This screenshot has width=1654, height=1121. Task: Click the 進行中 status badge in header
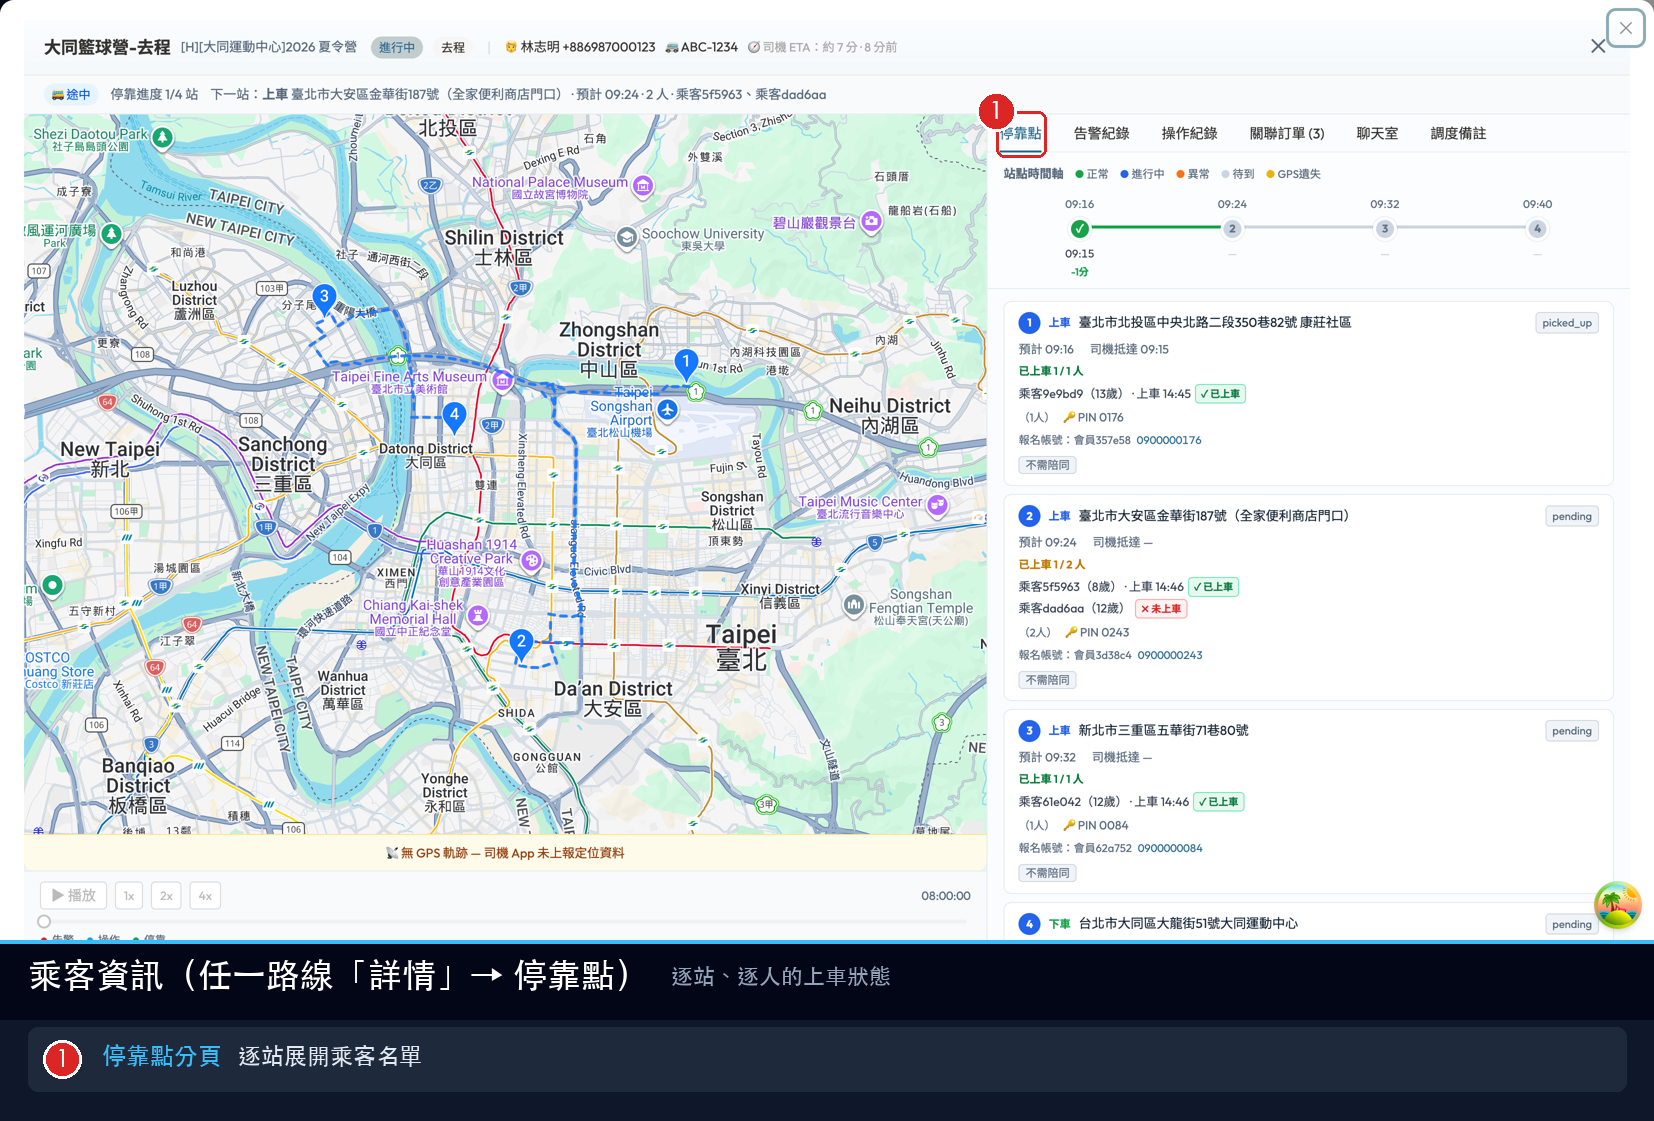point(396,47)
